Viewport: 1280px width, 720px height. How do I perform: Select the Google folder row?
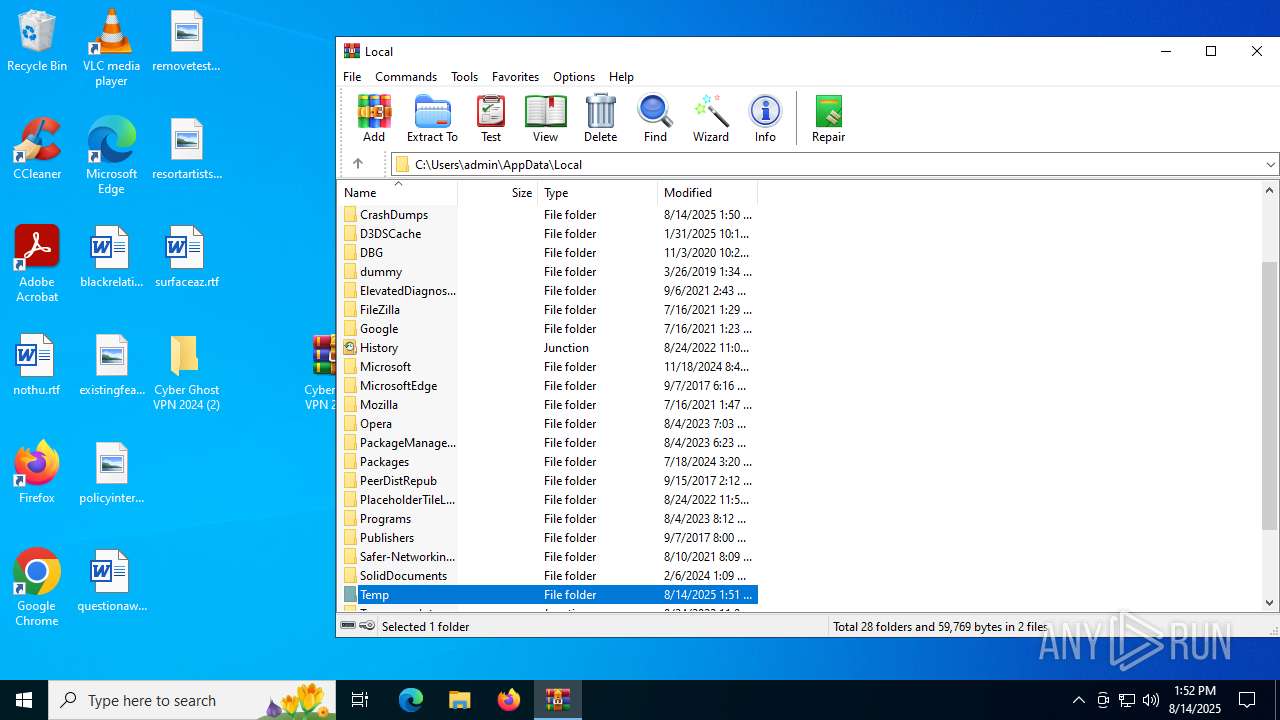click(548, 329)
